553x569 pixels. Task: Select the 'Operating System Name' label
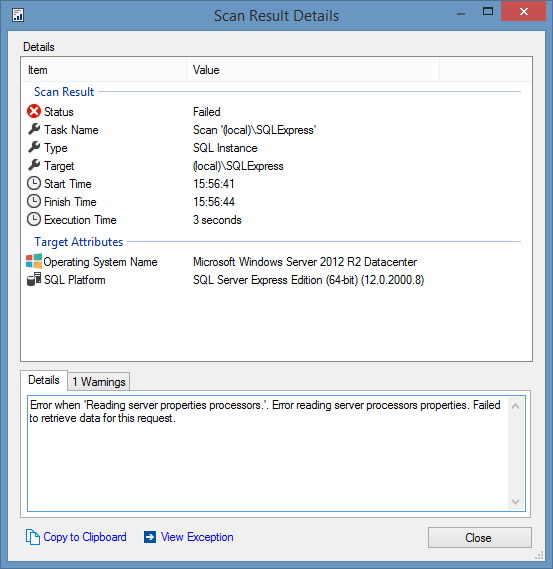click(101, 262)
